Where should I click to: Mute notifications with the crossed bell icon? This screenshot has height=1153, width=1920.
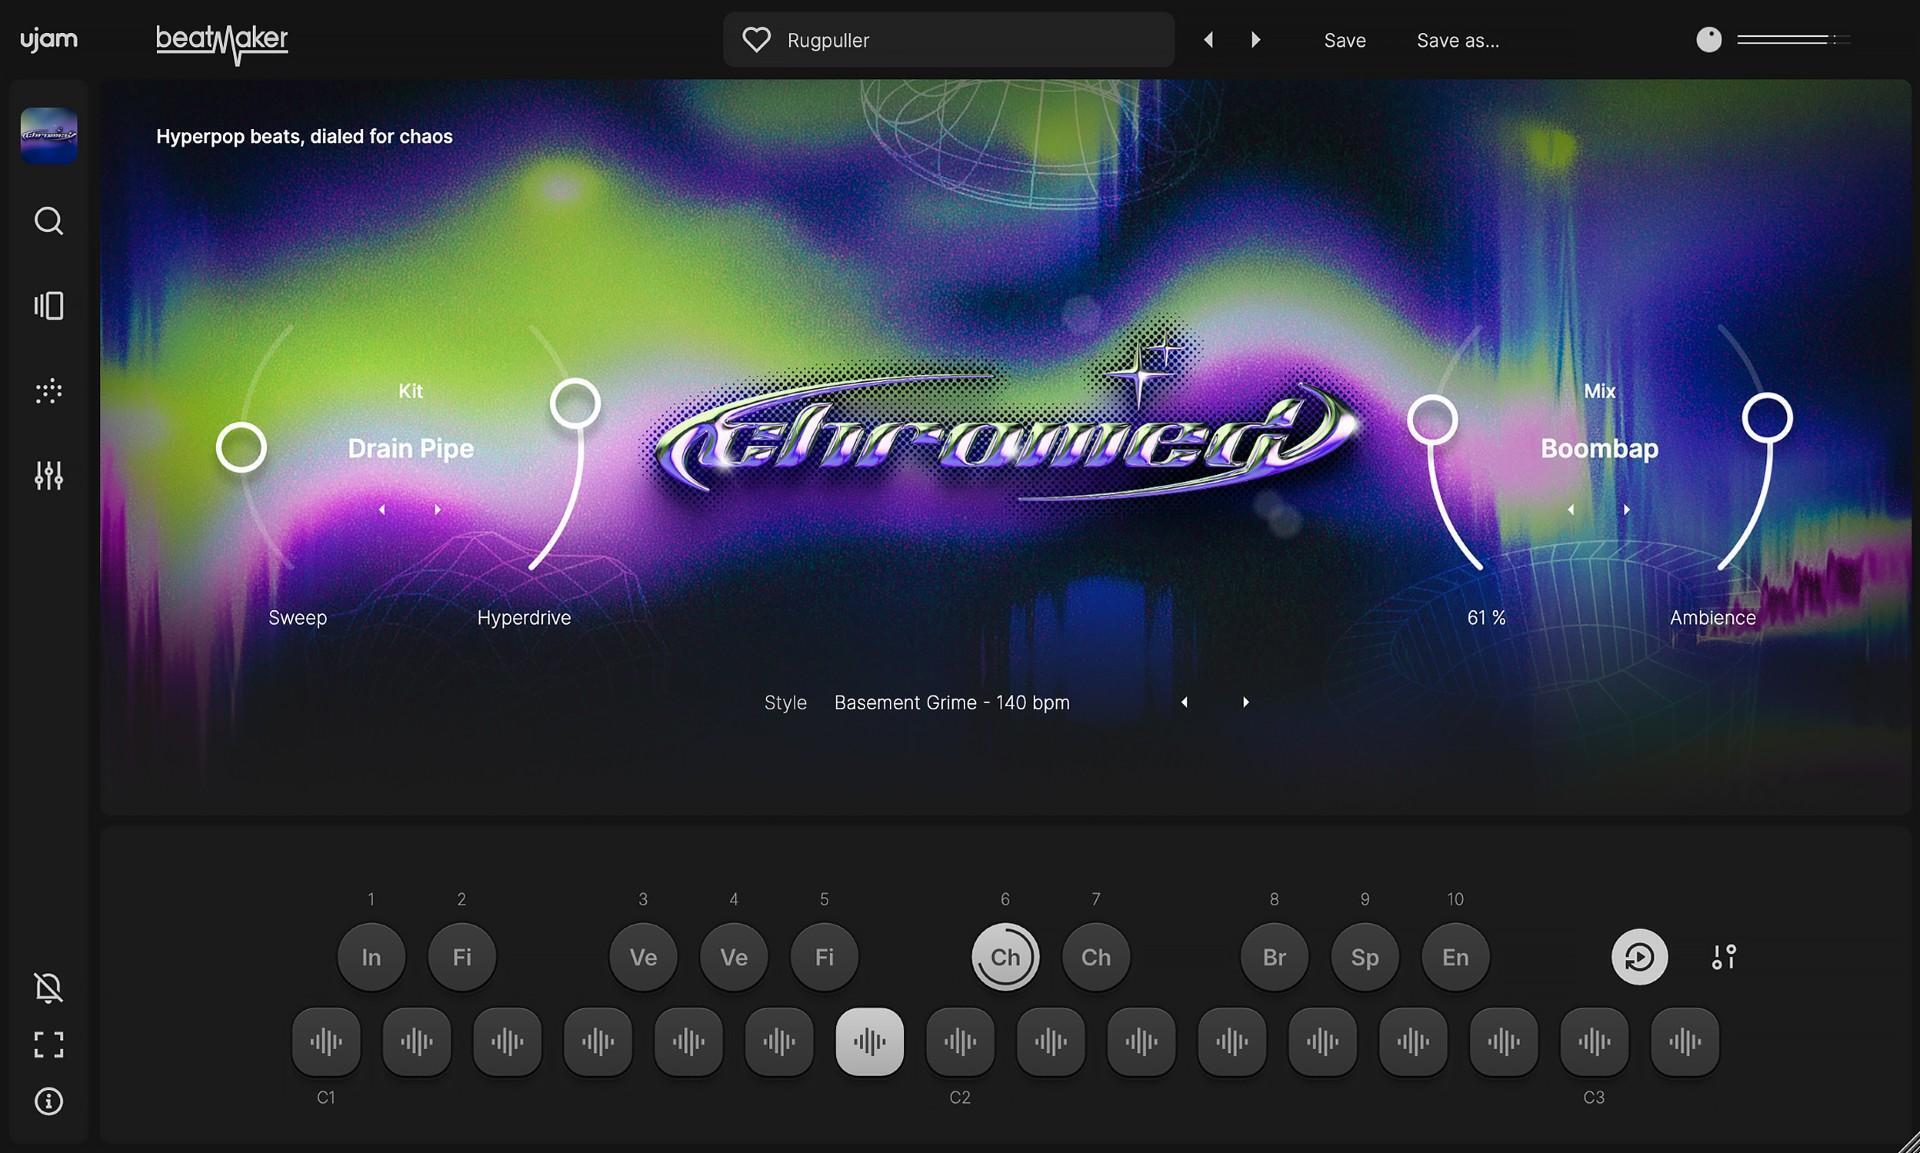pyautogui.click(x=48, y=988)
